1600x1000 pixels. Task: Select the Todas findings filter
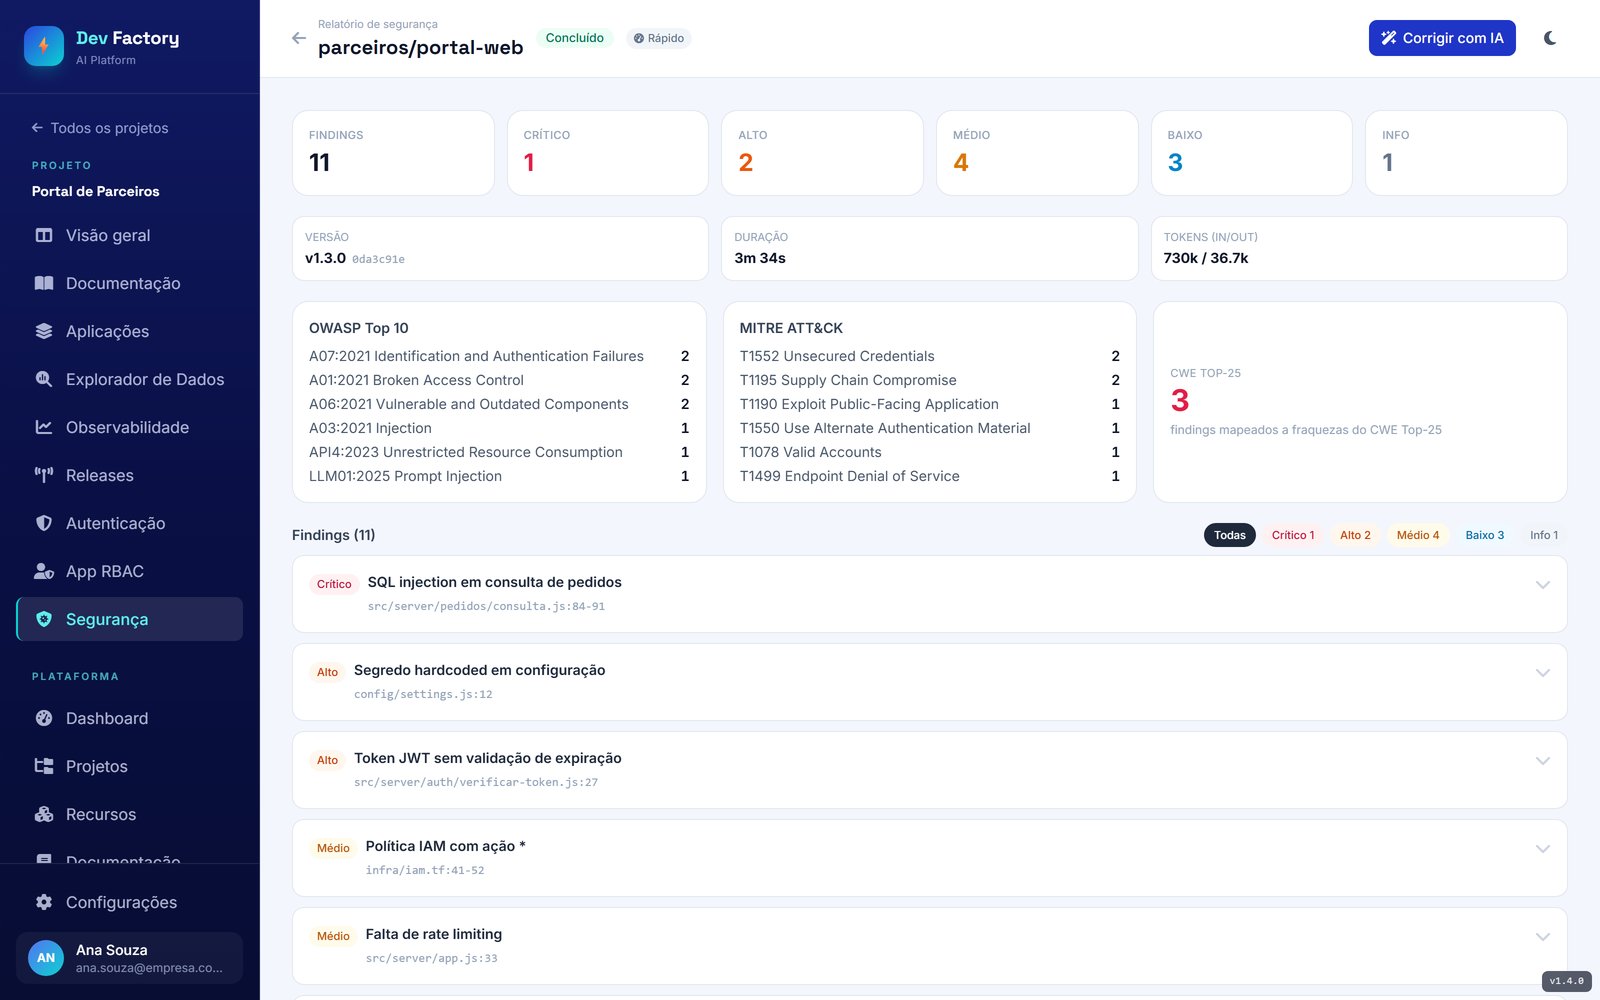click(x=1229, y=535)
